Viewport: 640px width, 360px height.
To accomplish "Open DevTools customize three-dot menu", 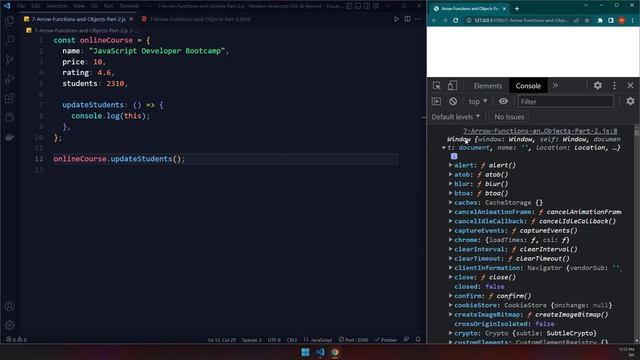I will click(x=614, y=86).
